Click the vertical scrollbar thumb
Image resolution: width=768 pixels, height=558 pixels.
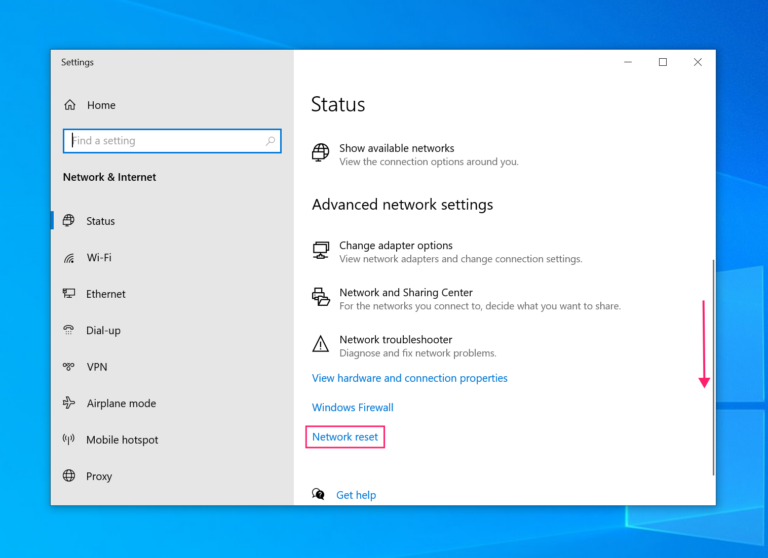[713, 367]
